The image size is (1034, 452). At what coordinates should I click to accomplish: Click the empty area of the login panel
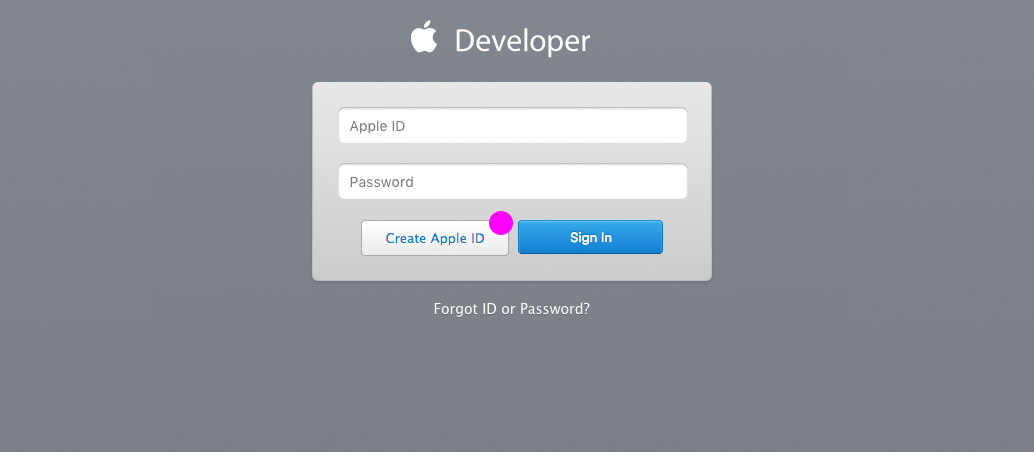click(x=512, y=269)
